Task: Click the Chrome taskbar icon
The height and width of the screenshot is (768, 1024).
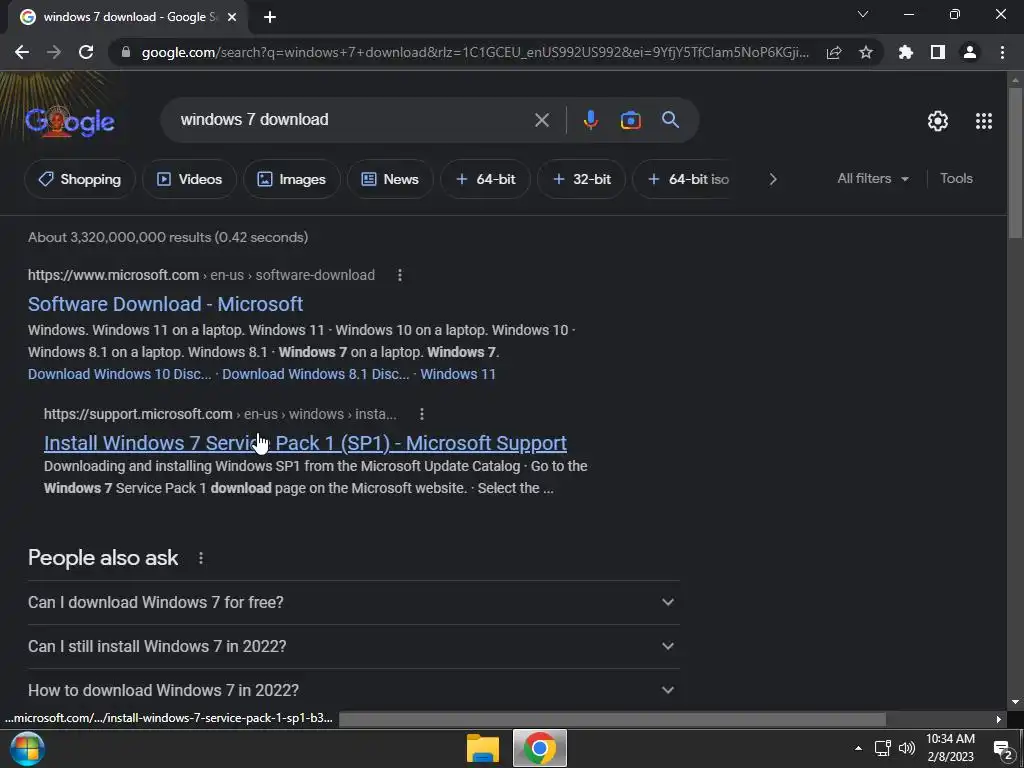Action: point(539,748)
